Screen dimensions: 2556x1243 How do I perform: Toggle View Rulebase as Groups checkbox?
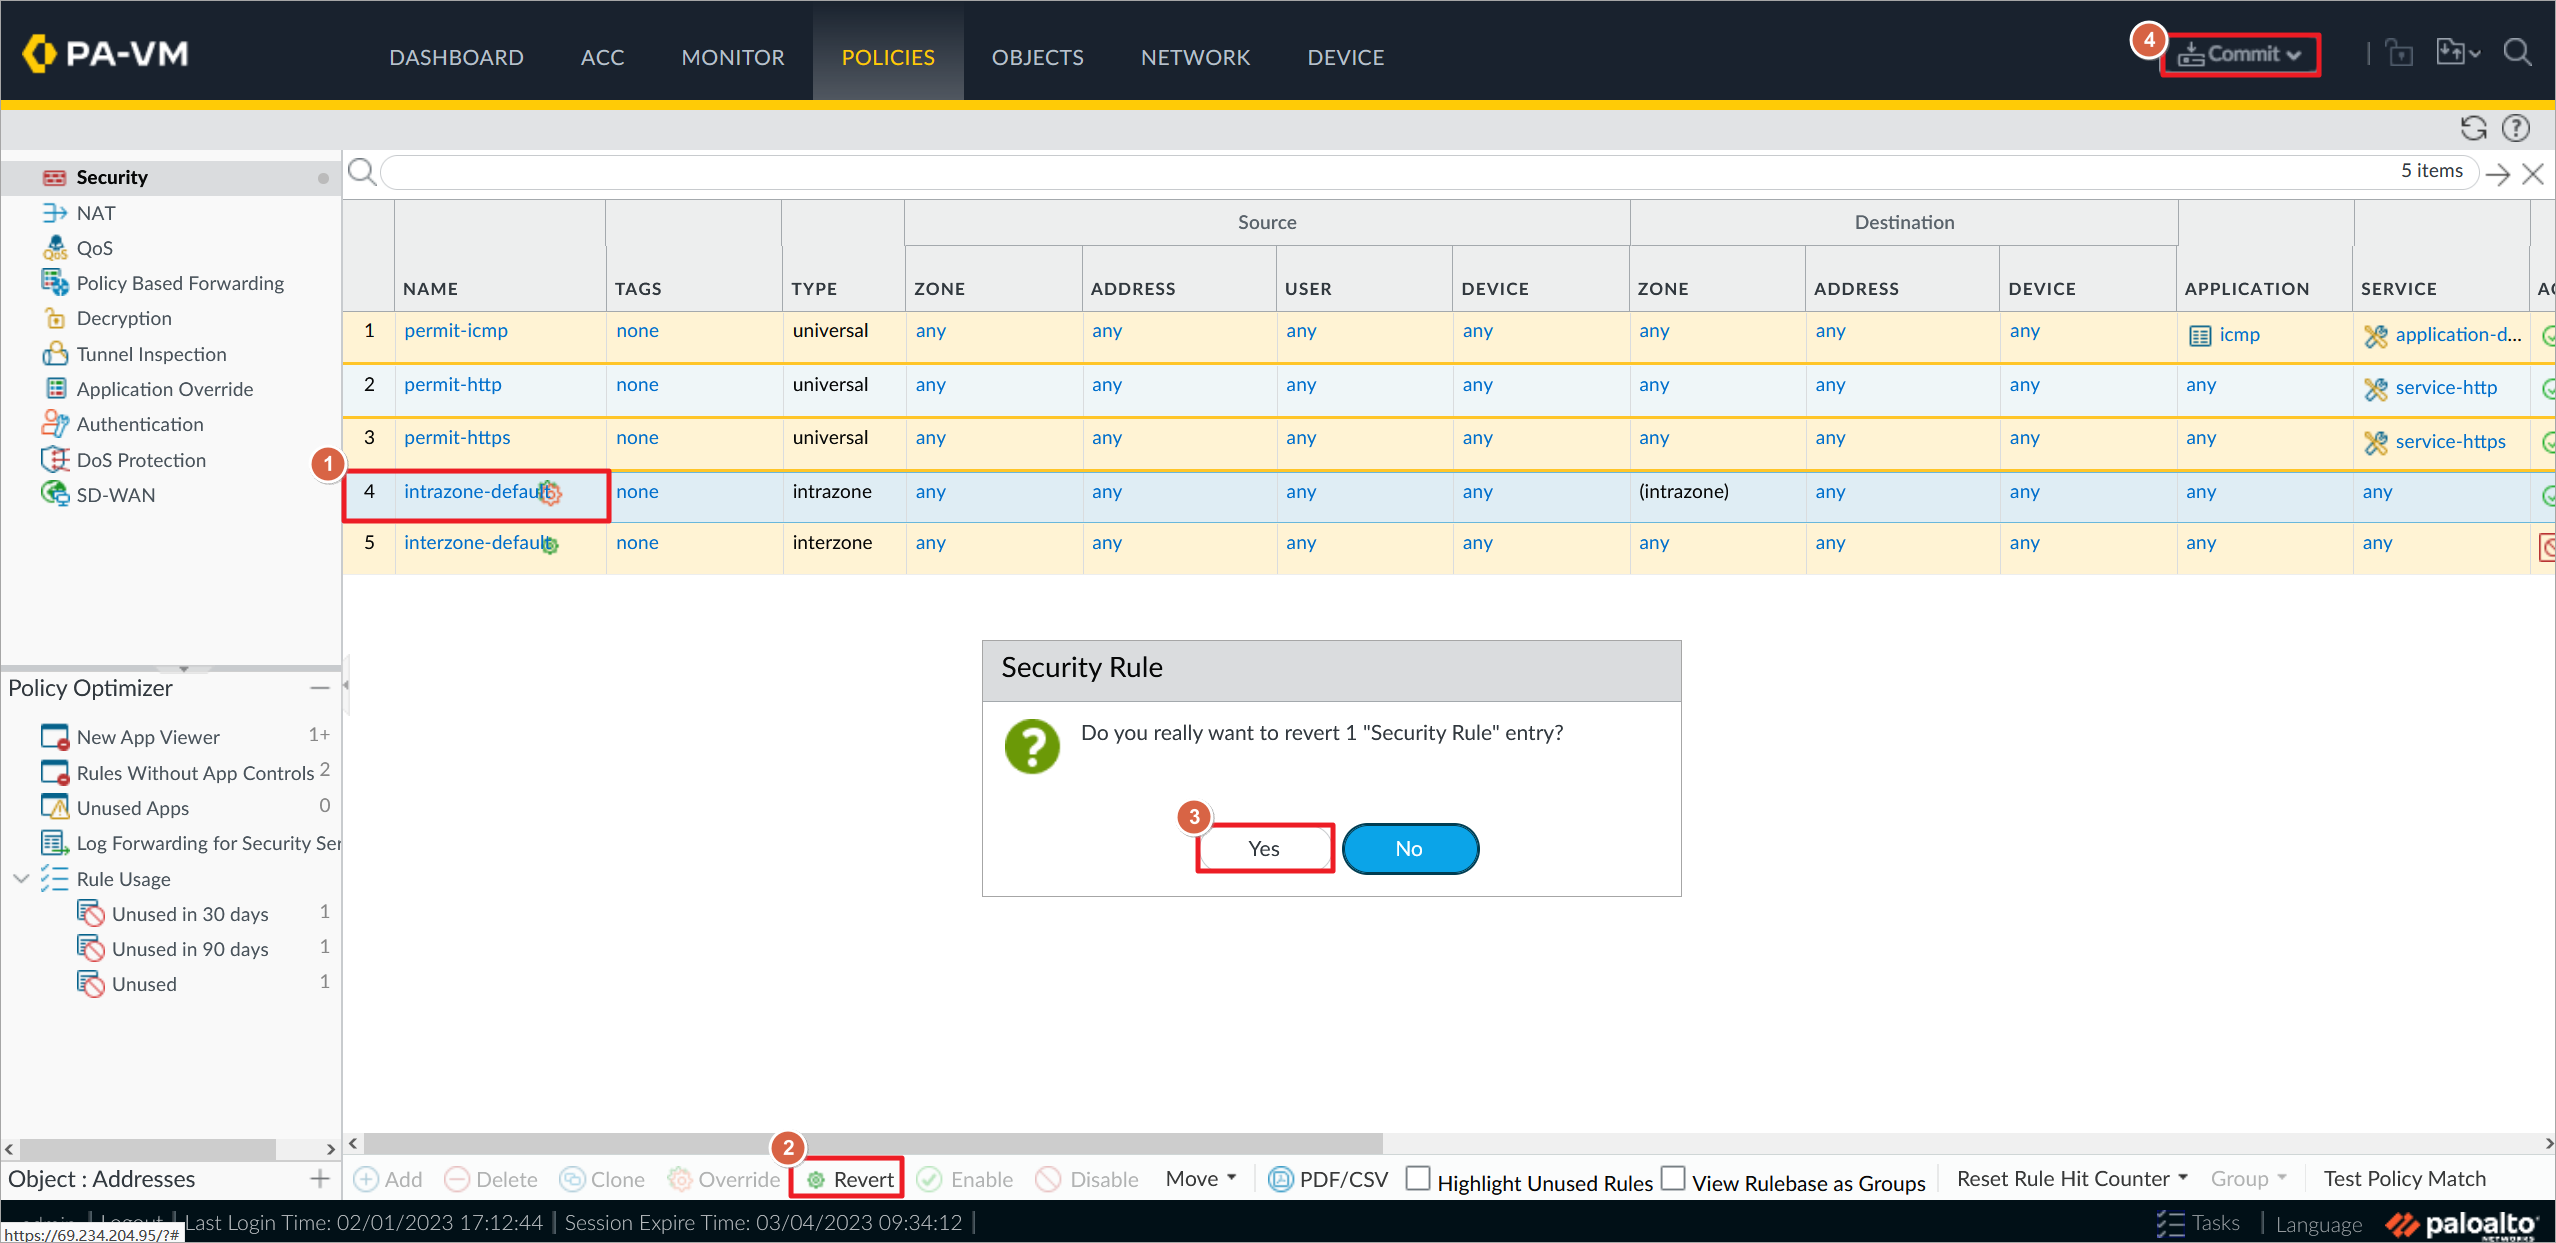1672,1178
